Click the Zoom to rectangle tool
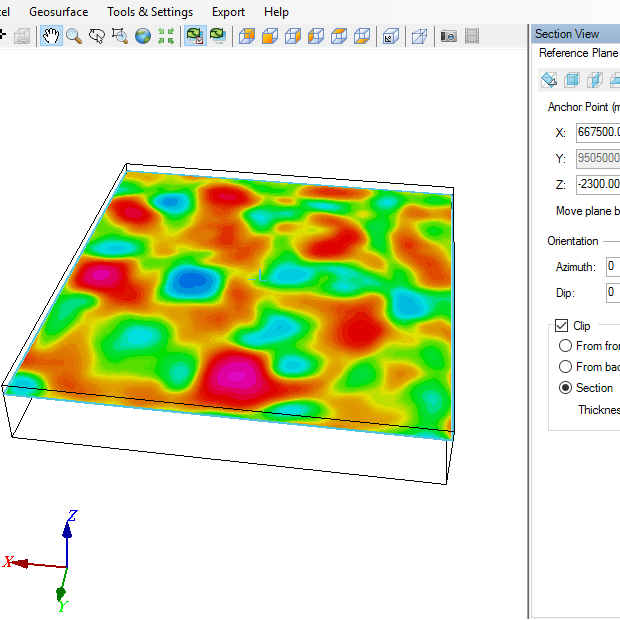The image size is (620, 620). click(120, 36)
